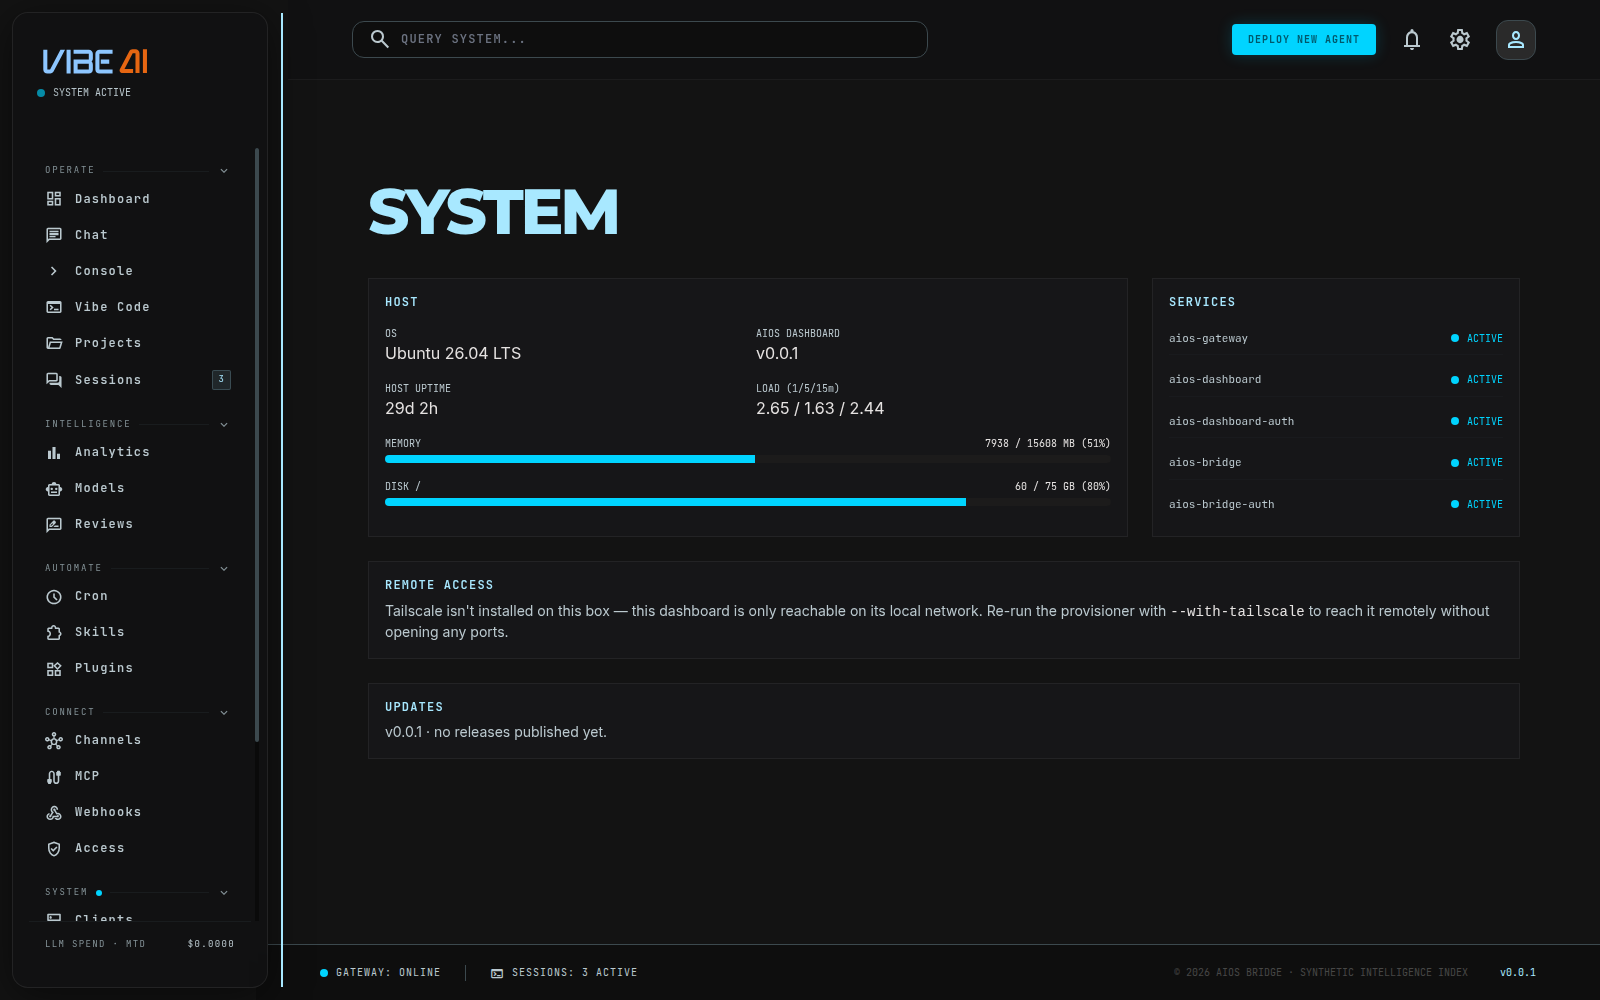1600x1000 pixels.
Task: Select Vibe Code menu item
Action: pyautogui.click(x=138, y=307)
